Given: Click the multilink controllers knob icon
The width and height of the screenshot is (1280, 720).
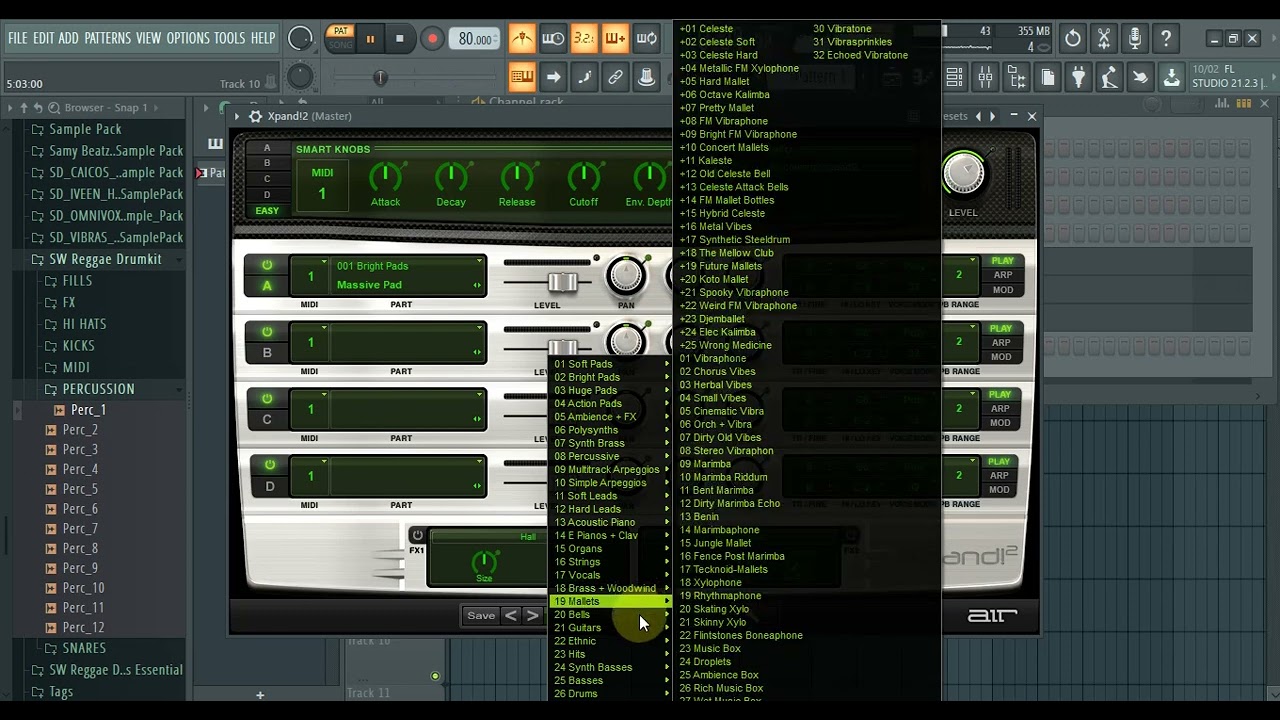Looking at the screenshot, I should click(x=646, y=77).
